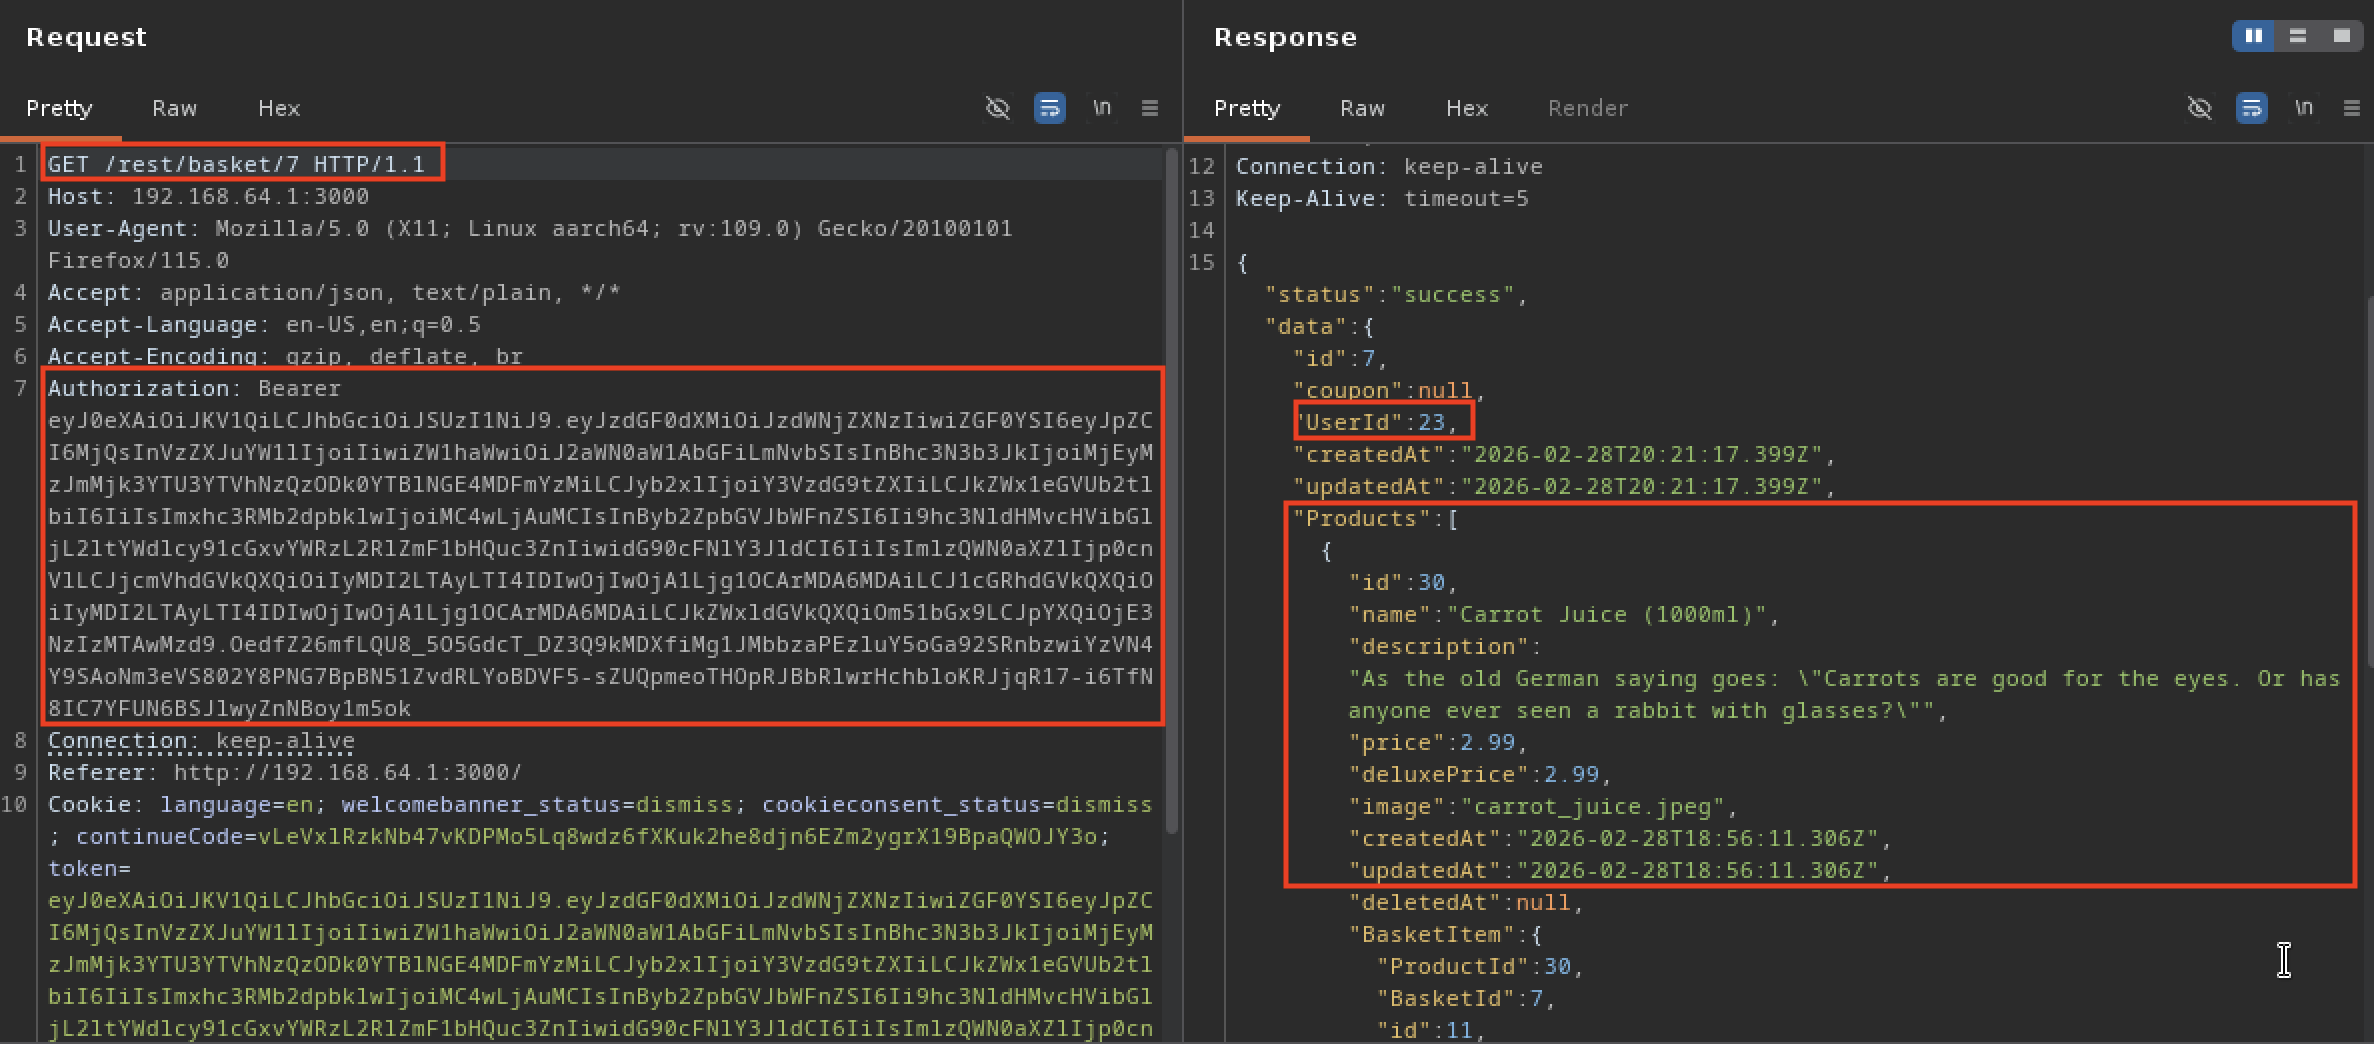Click the "Products":[ line in the response
Viewport: 2374px width, 1044px height.
(x=1376, y=518)
